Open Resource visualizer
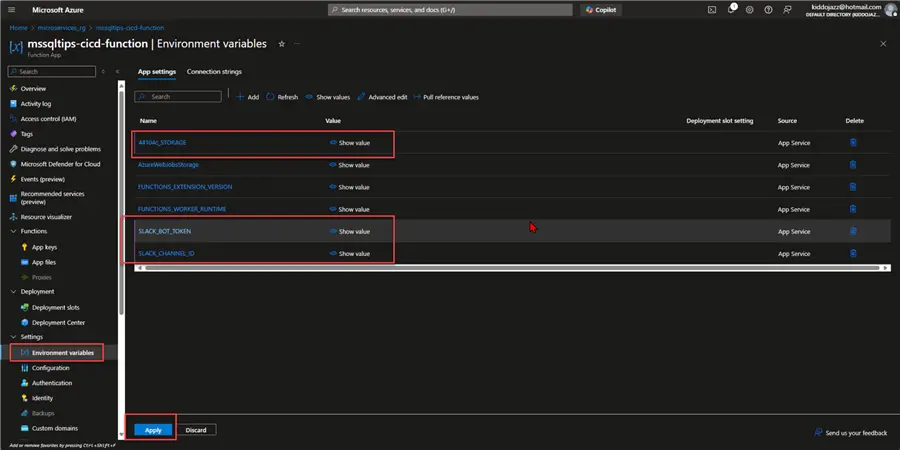 [46, 217]
